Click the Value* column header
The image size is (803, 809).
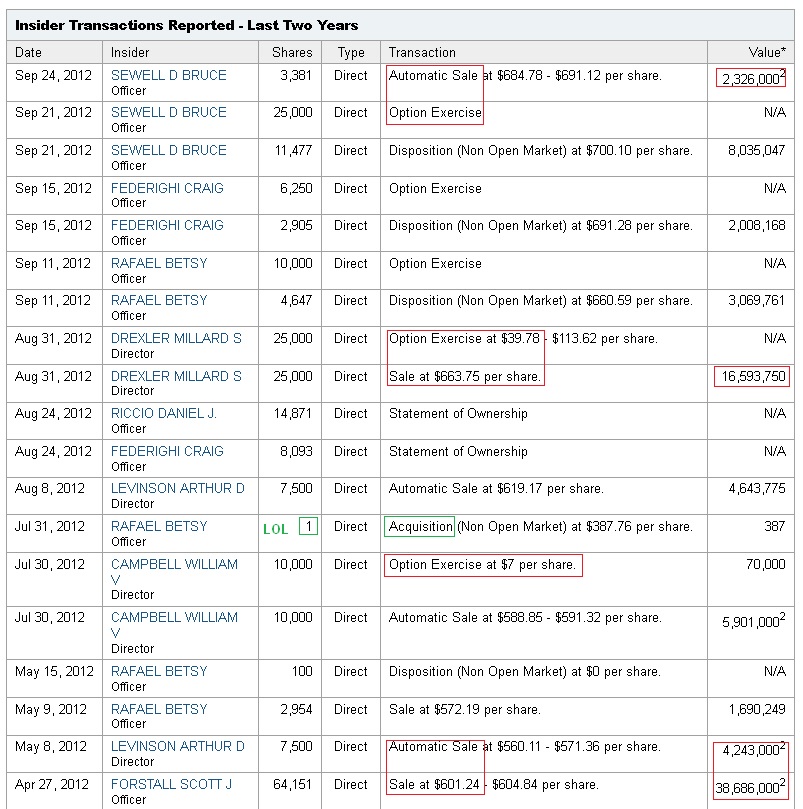(767, 52)
